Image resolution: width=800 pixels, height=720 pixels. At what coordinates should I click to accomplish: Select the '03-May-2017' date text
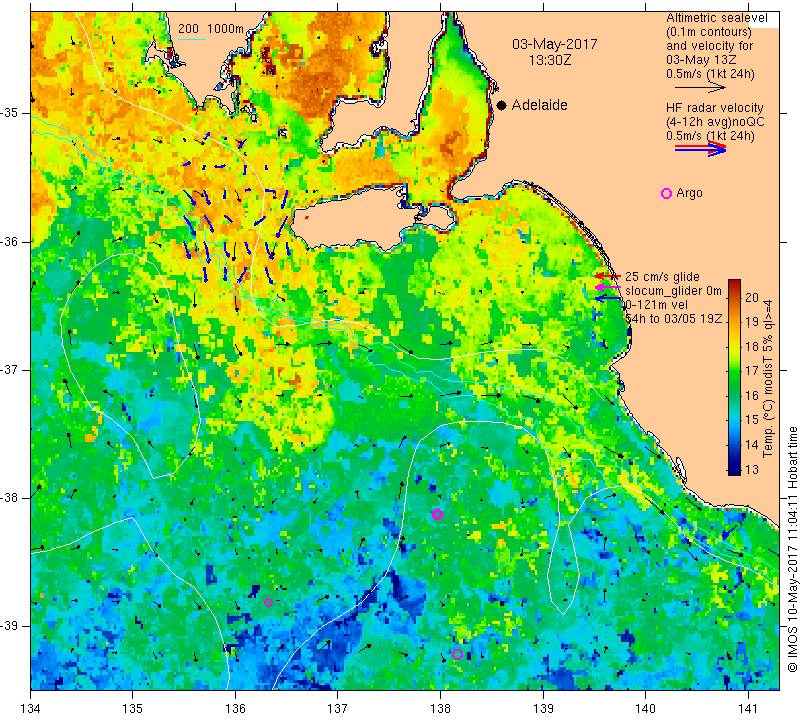click(x=555, y=44)
